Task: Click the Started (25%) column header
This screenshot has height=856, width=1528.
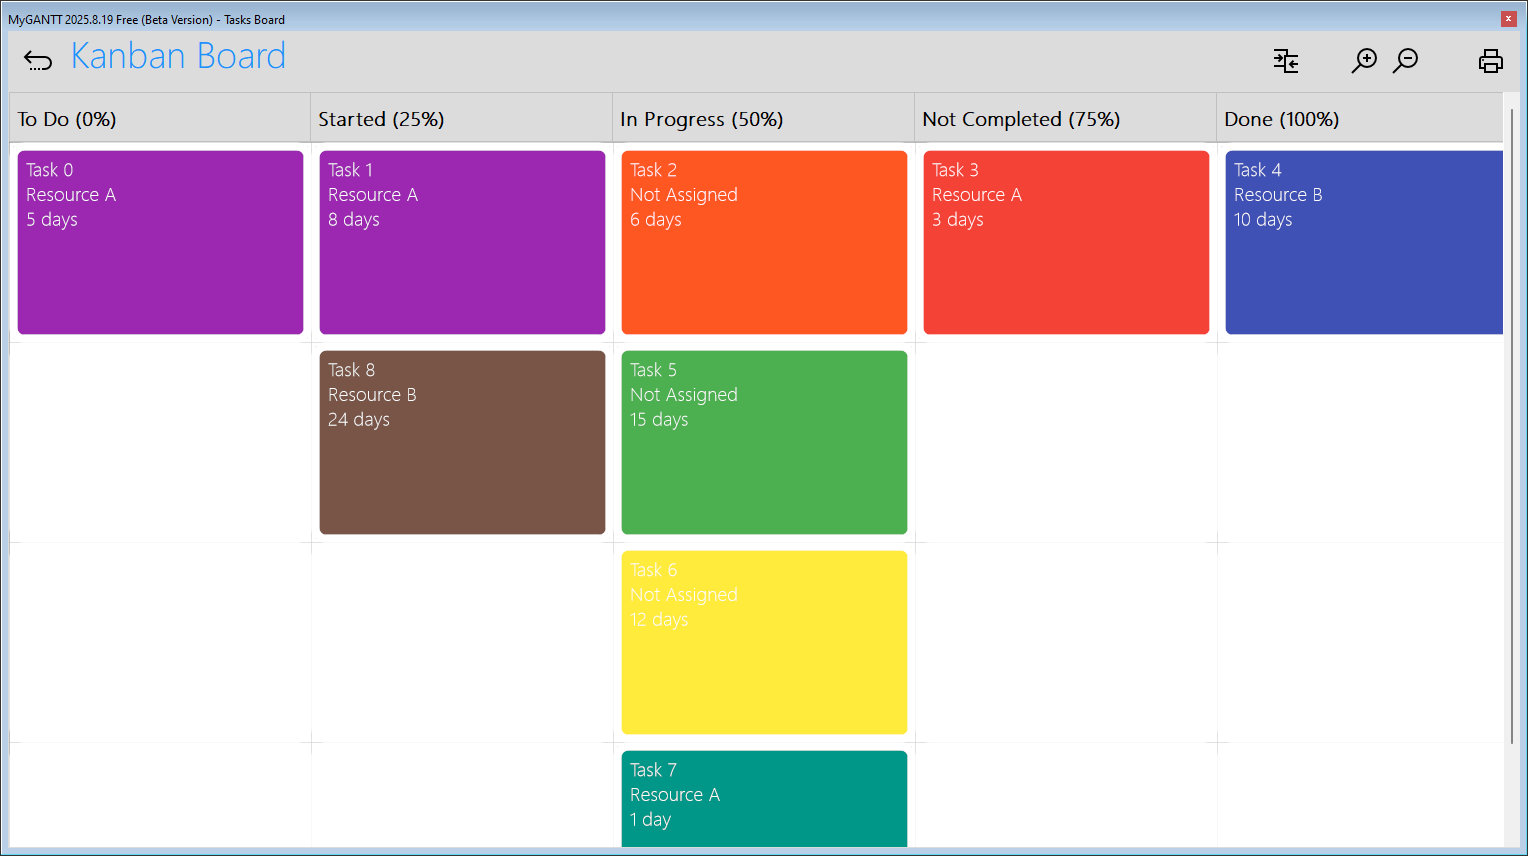Action: (x=462, y=118)
